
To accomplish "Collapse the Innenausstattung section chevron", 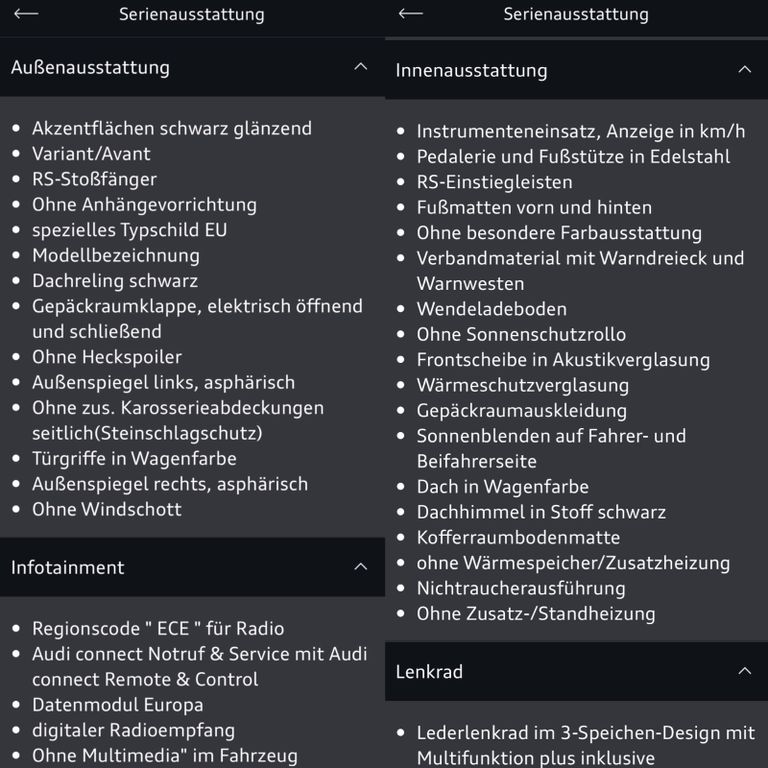I will point(744,70).
